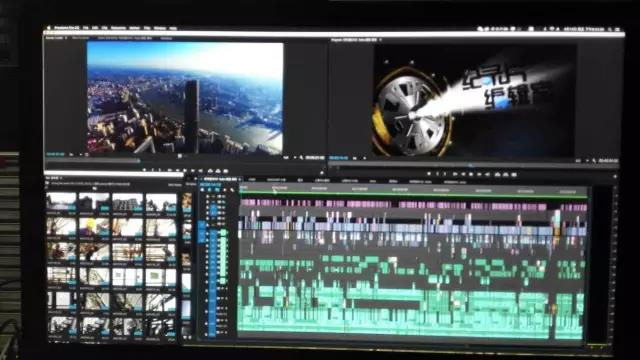Toggle Snap in the timeline panel
The image size is (640, 360).
pyautogui.click(x=209, y=190)
